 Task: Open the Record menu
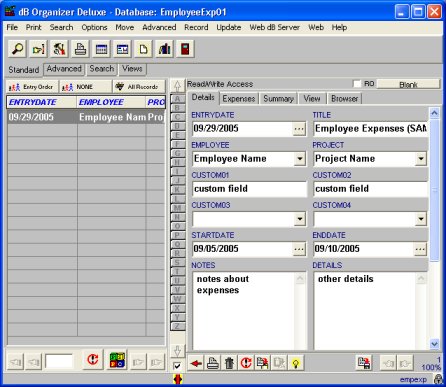coord(196,27)
